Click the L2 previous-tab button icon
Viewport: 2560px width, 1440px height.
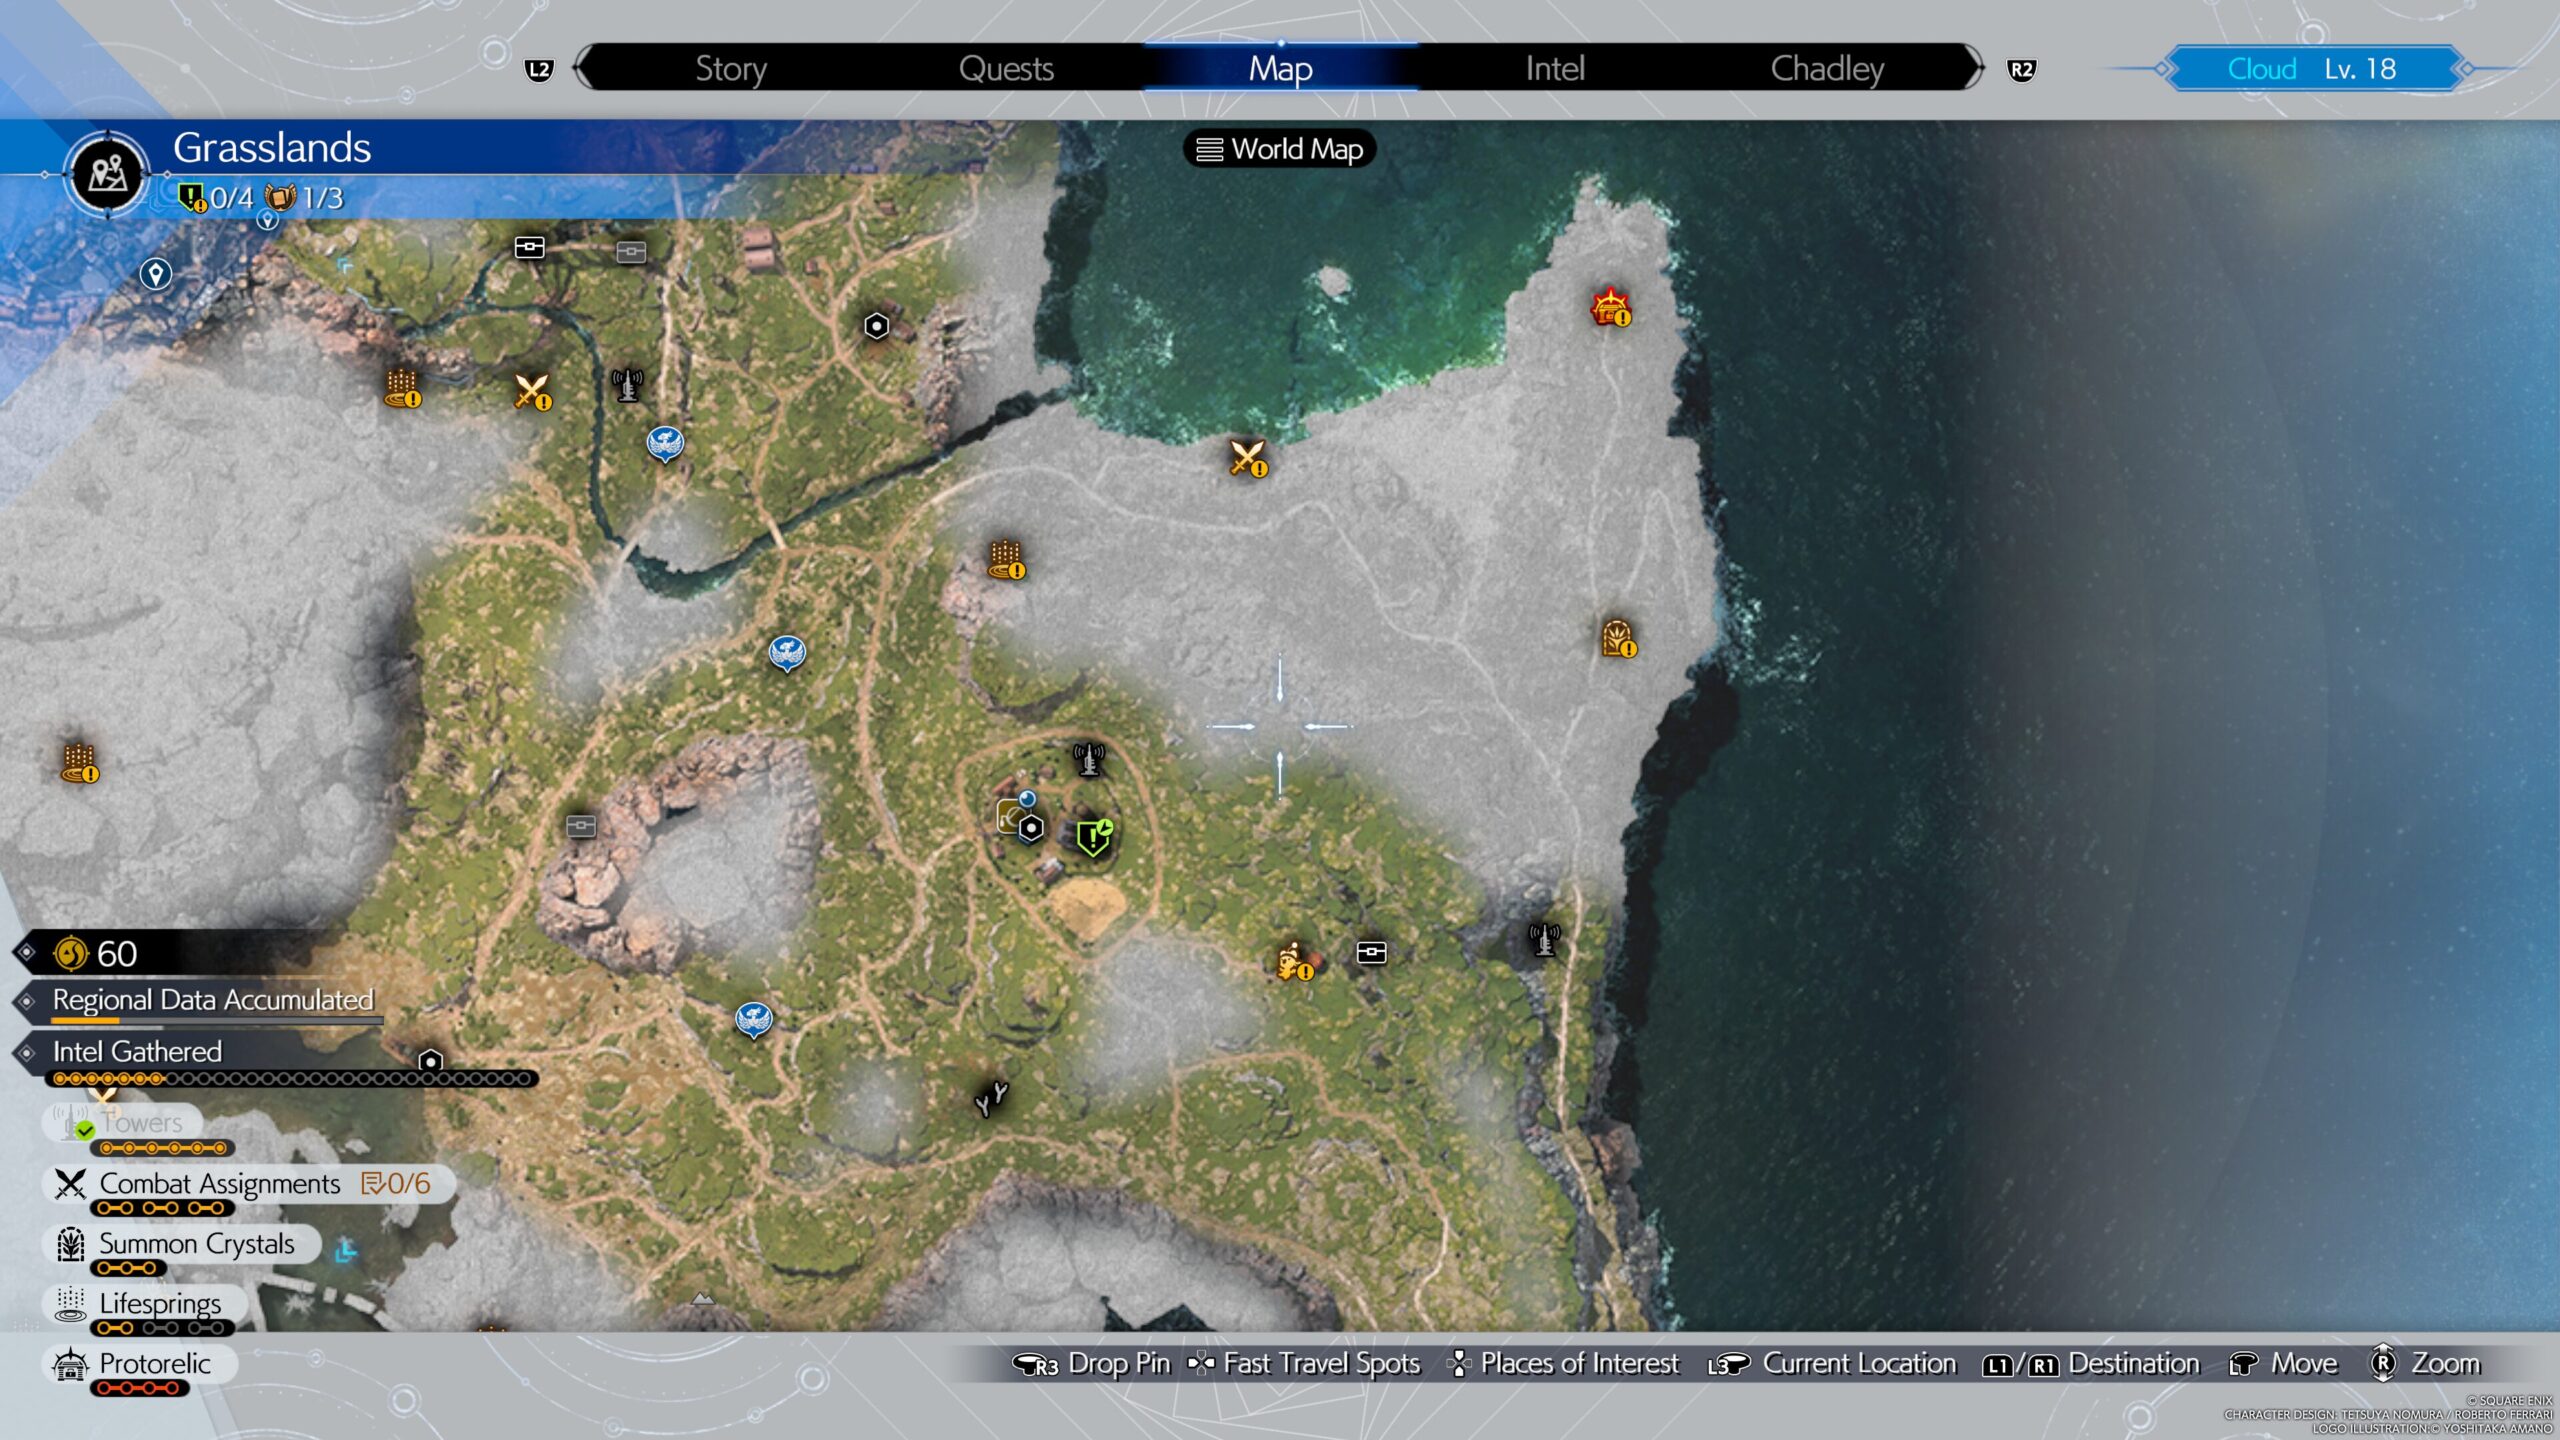pyautogui.click(x=539, y=69)
